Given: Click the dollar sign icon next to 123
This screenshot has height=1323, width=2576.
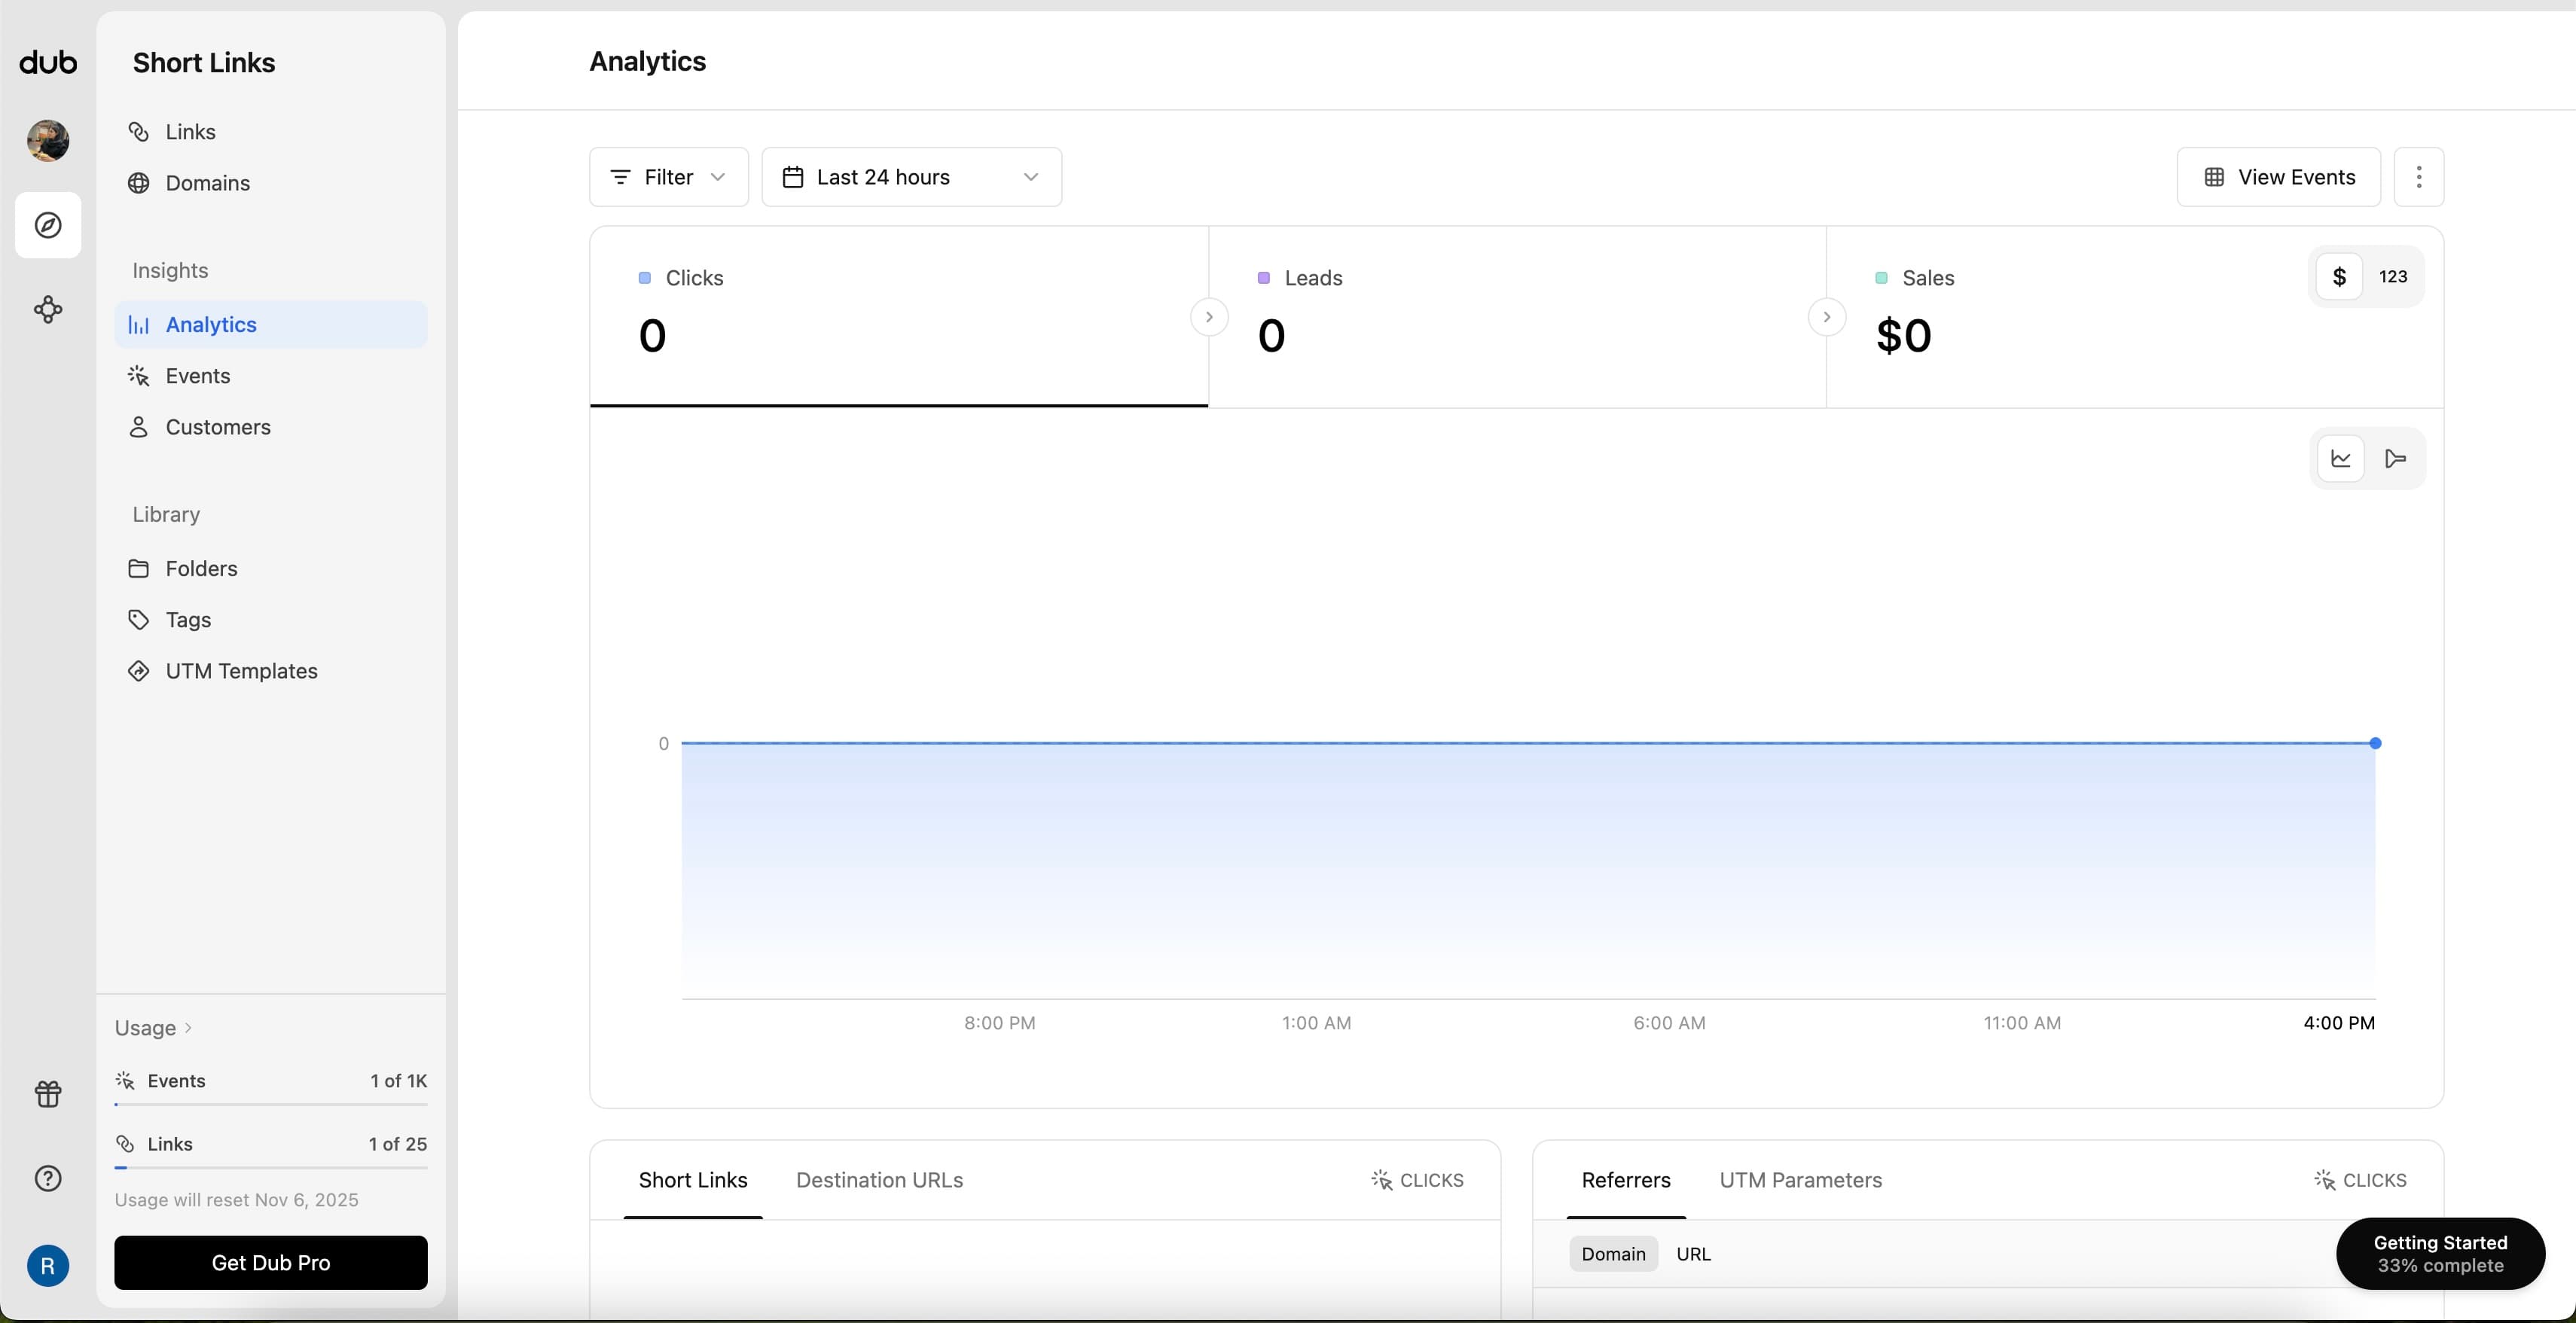Looking at the screenshot, I should (x=2340, y=277).
